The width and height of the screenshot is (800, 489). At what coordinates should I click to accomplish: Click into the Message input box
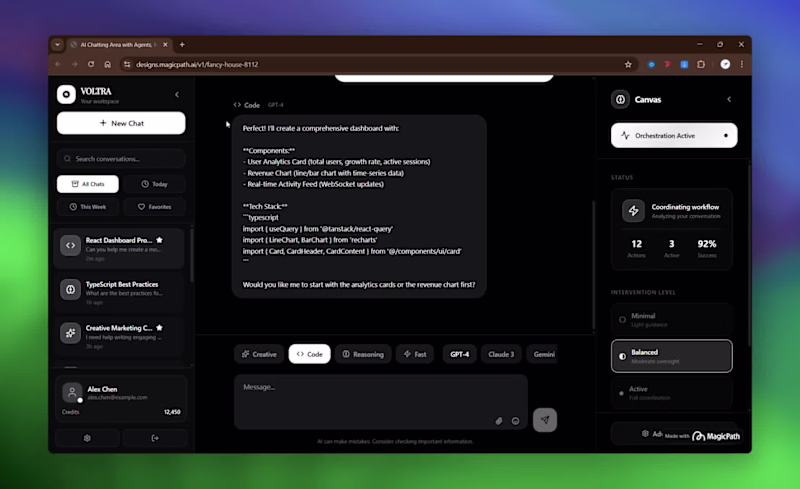tap(381, 402)
